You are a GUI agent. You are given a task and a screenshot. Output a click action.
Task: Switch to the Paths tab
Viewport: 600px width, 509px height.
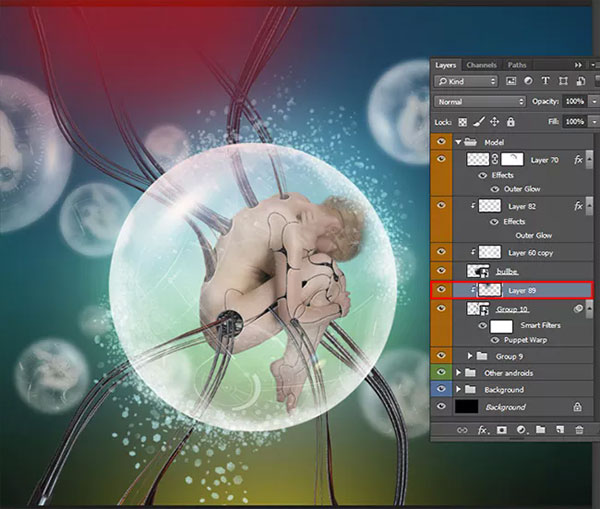pyautogui.click(x=517, y=65)
